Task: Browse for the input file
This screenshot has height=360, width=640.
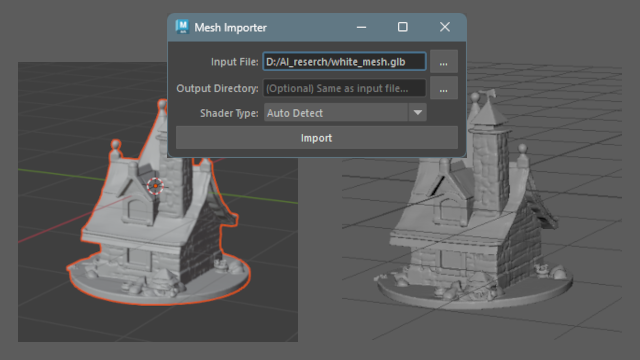Action: click(444, 62)
